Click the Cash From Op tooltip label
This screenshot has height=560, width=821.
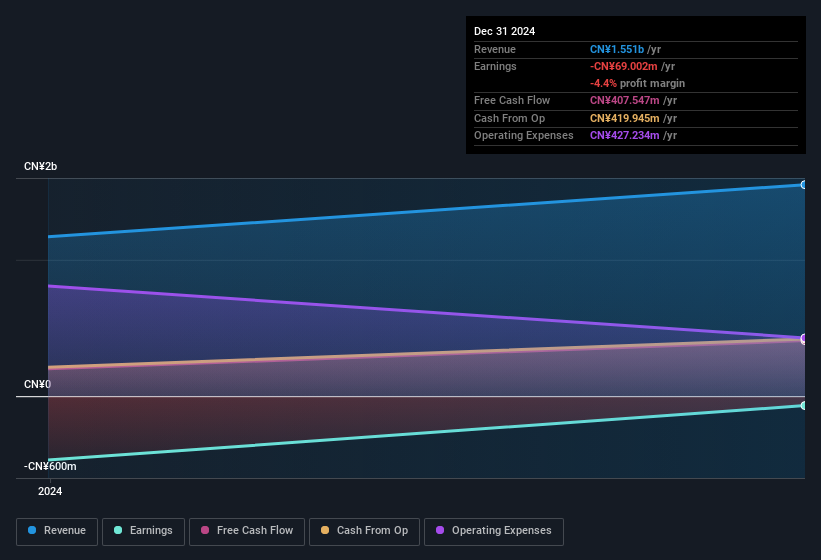click(x=509, y=118)
